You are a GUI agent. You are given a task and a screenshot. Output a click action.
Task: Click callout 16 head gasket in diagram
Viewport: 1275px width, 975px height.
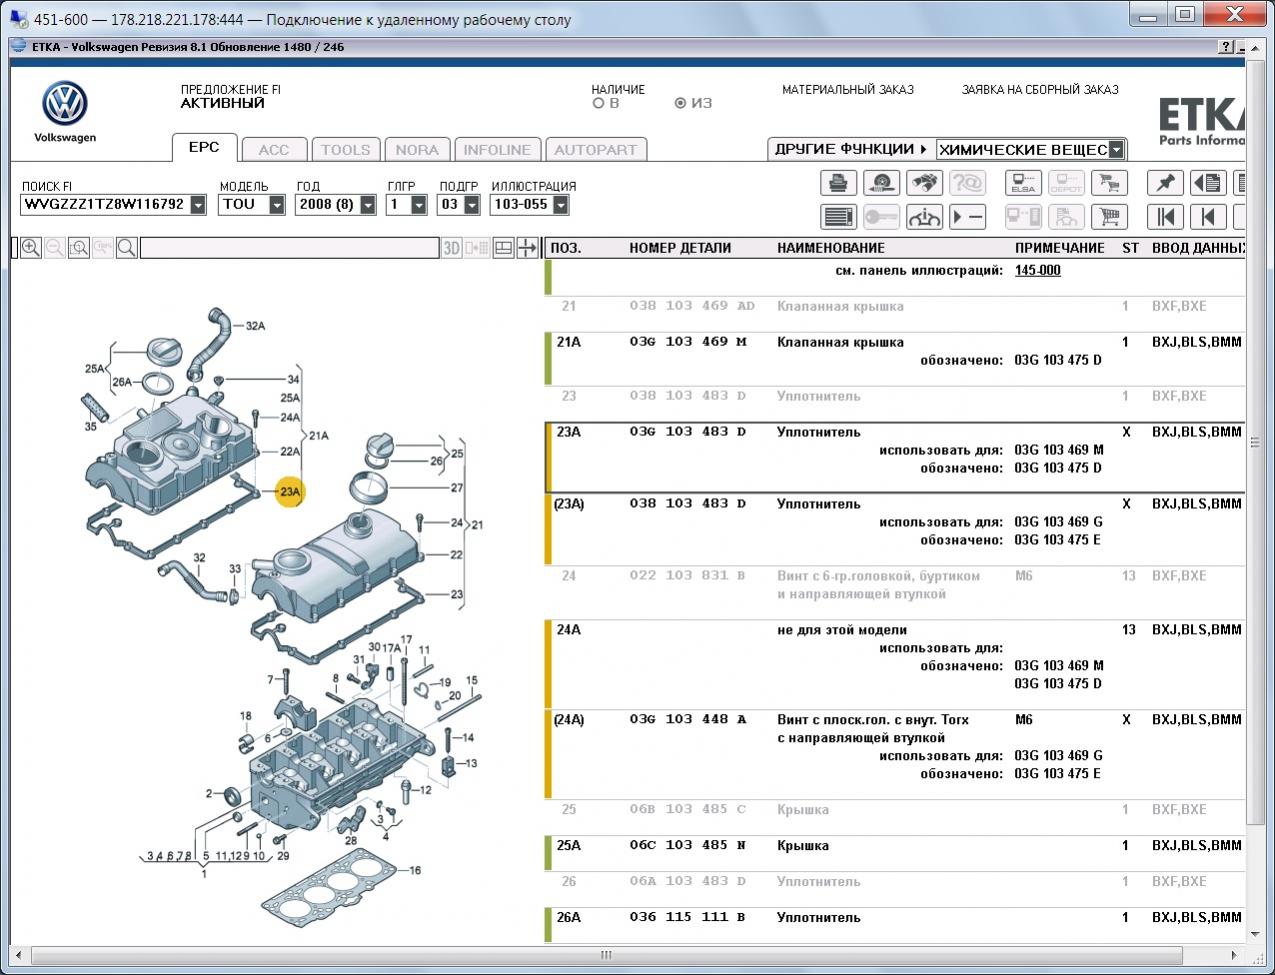(x=415, y=871)
